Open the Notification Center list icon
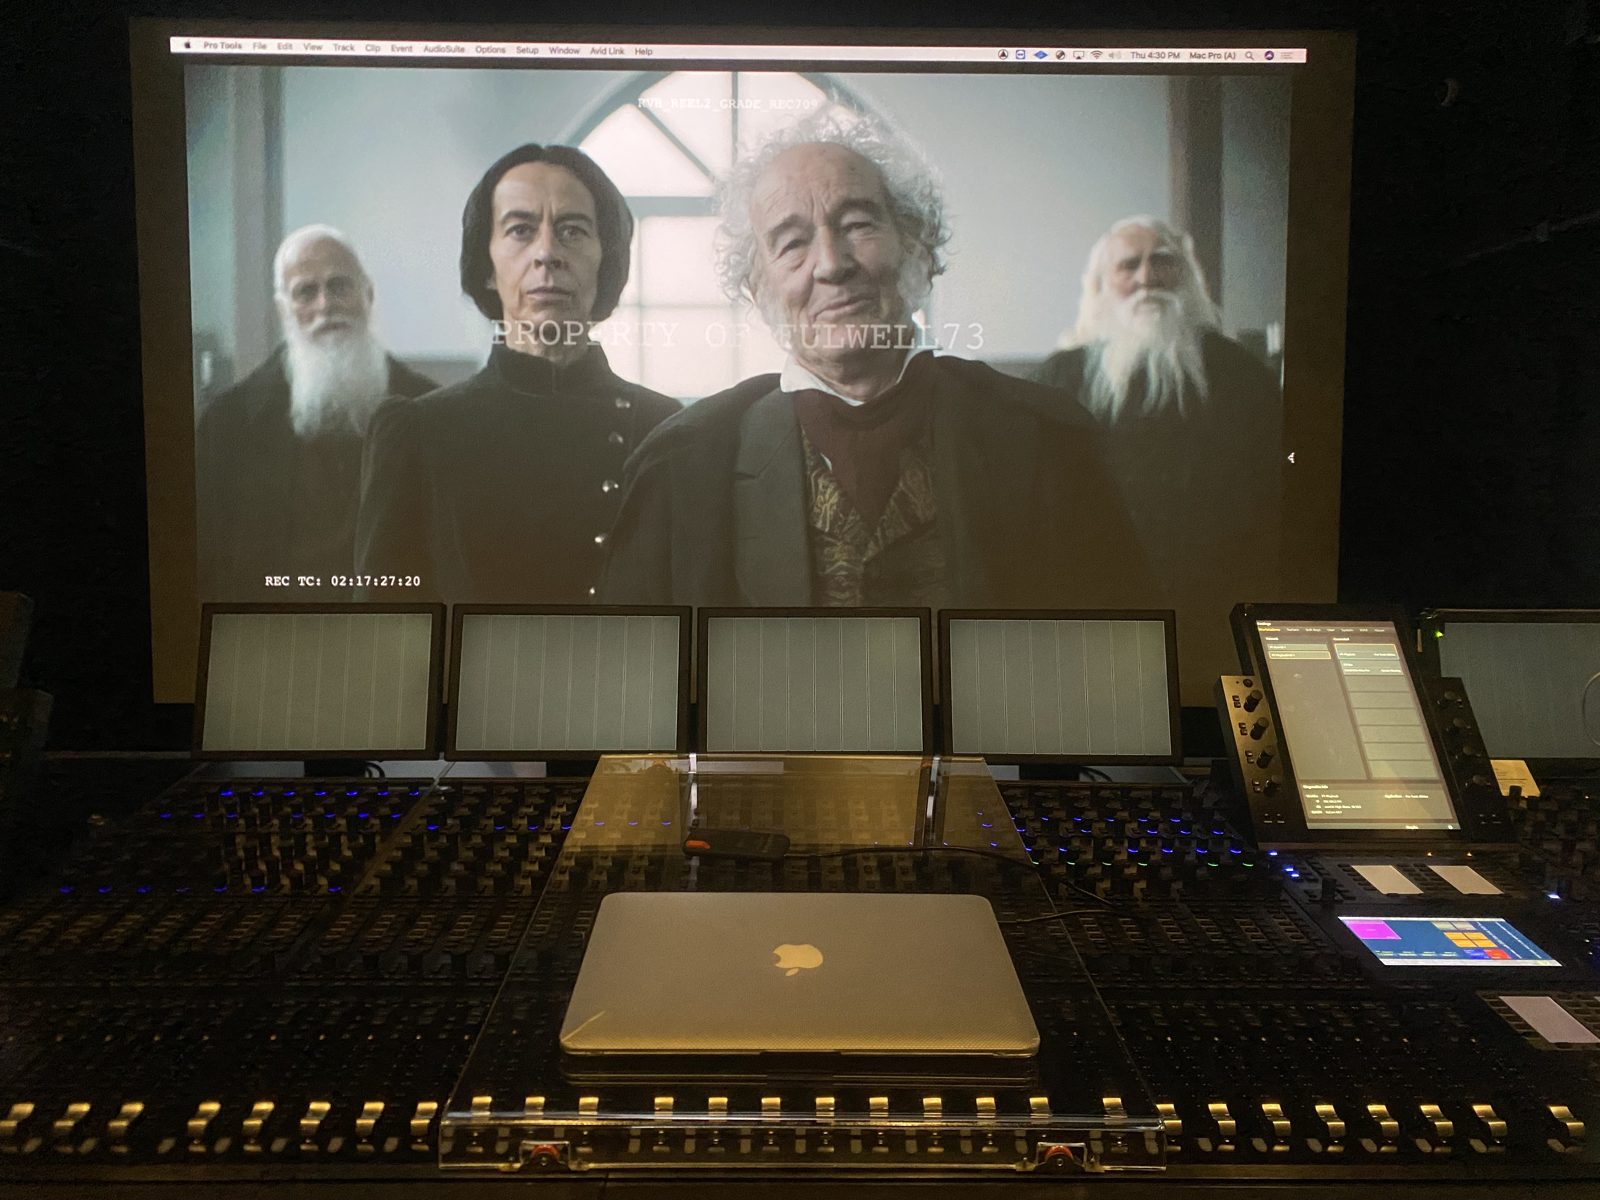 pyautogui.click(x=1287, y=56)
